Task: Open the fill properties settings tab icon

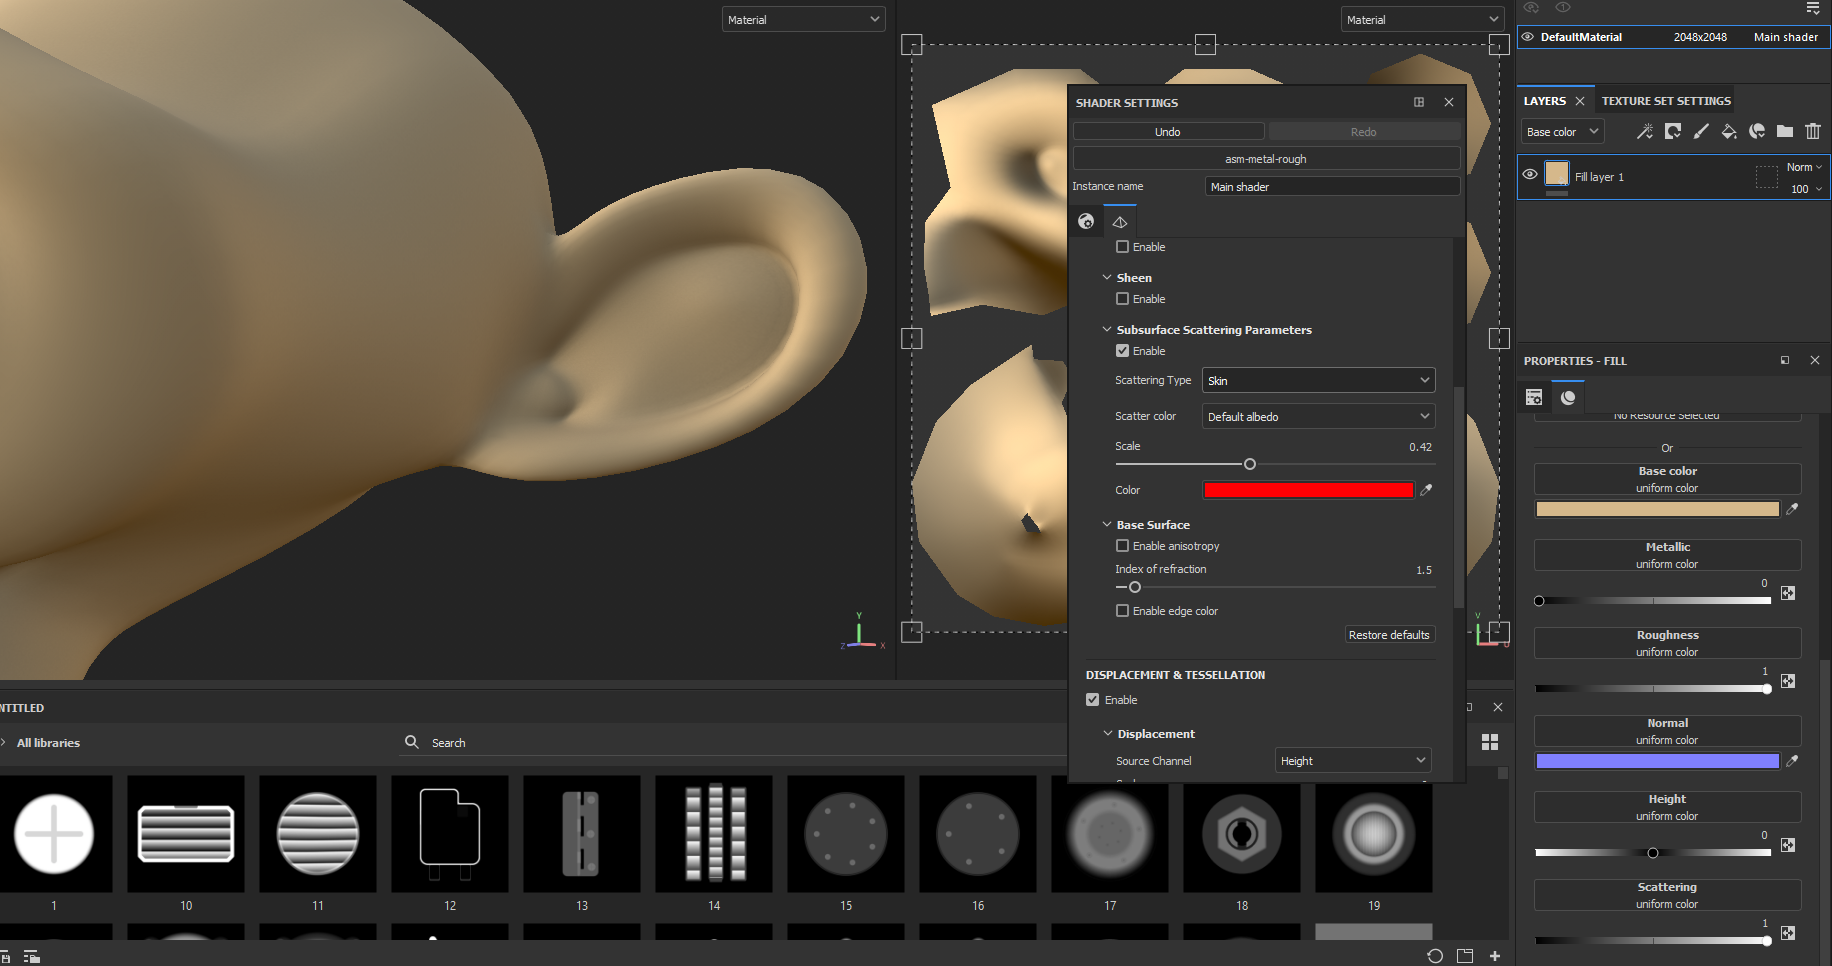Action: (x=1534, y=397)
